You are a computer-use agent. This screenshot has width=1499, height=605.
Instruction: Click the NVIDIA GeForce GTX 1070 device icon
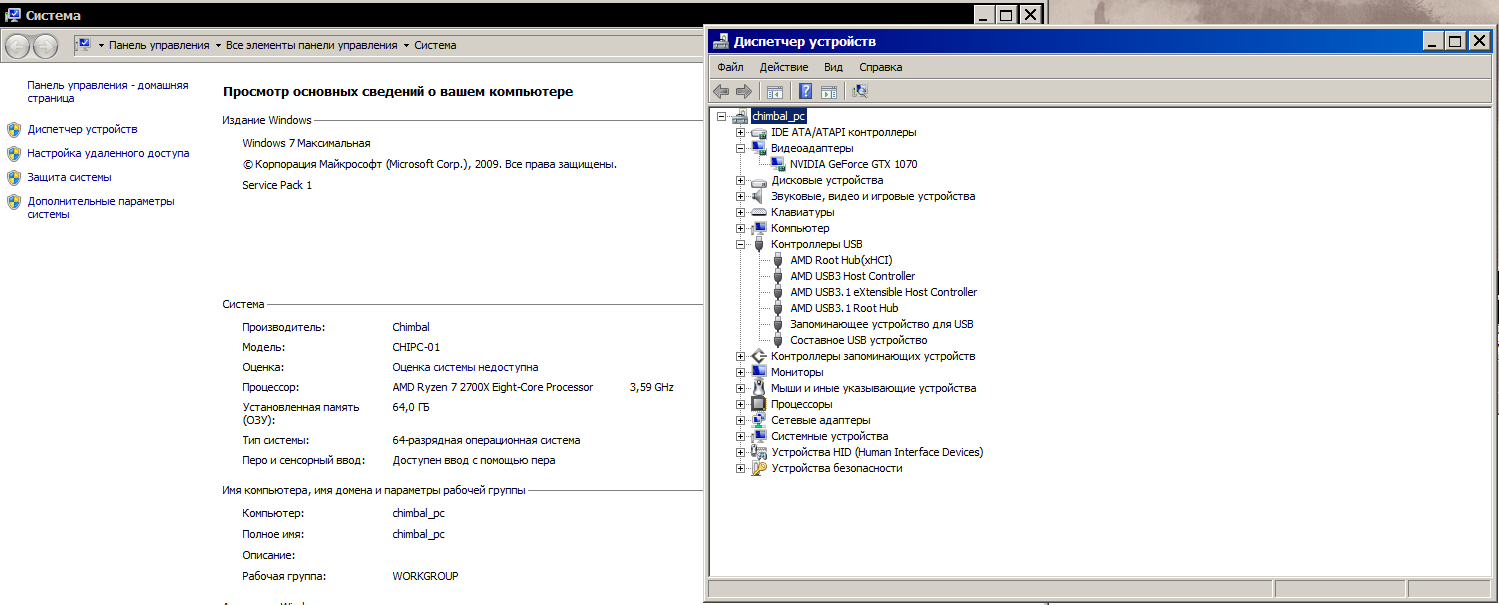tap(777, 164)
